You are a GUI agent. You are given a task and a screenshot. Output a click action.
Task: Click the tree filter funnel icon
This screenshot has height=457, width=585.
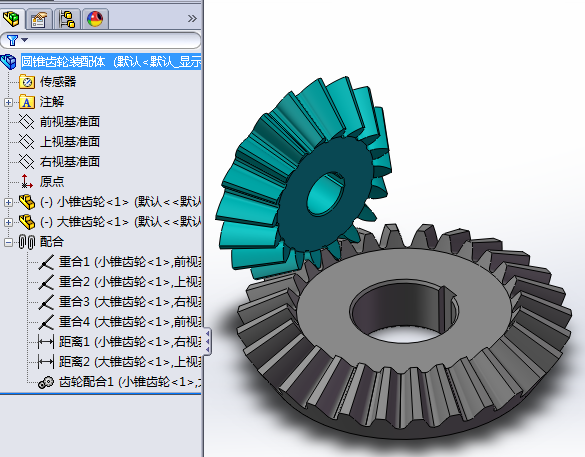(12, 40)
